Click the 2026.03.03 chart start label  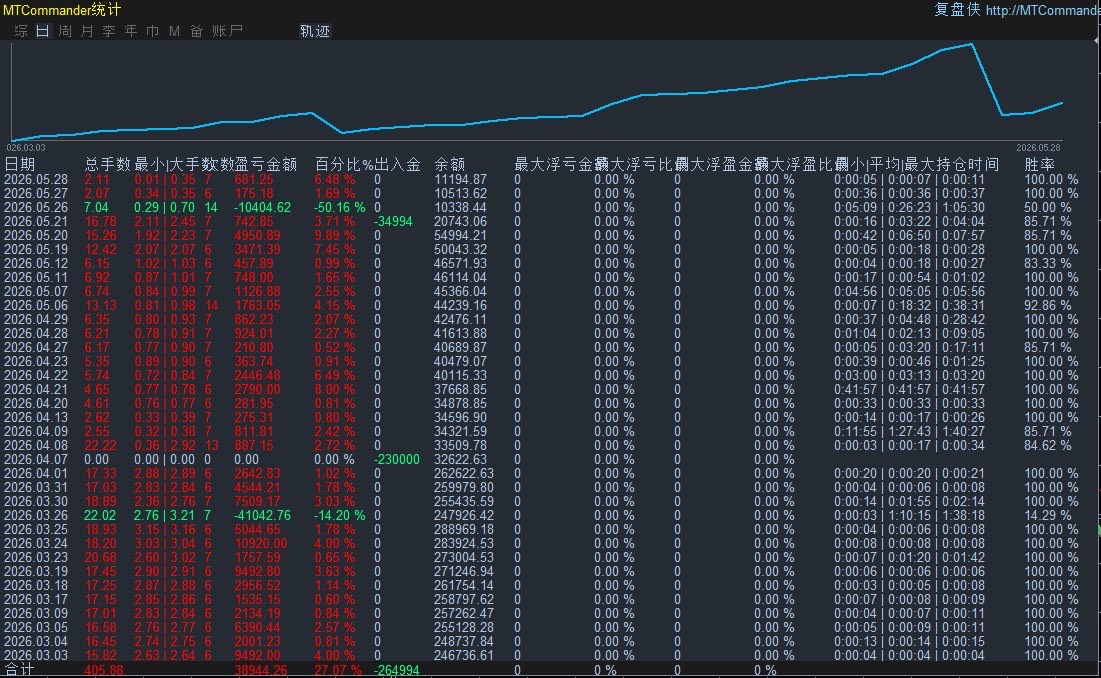(26, 147)
